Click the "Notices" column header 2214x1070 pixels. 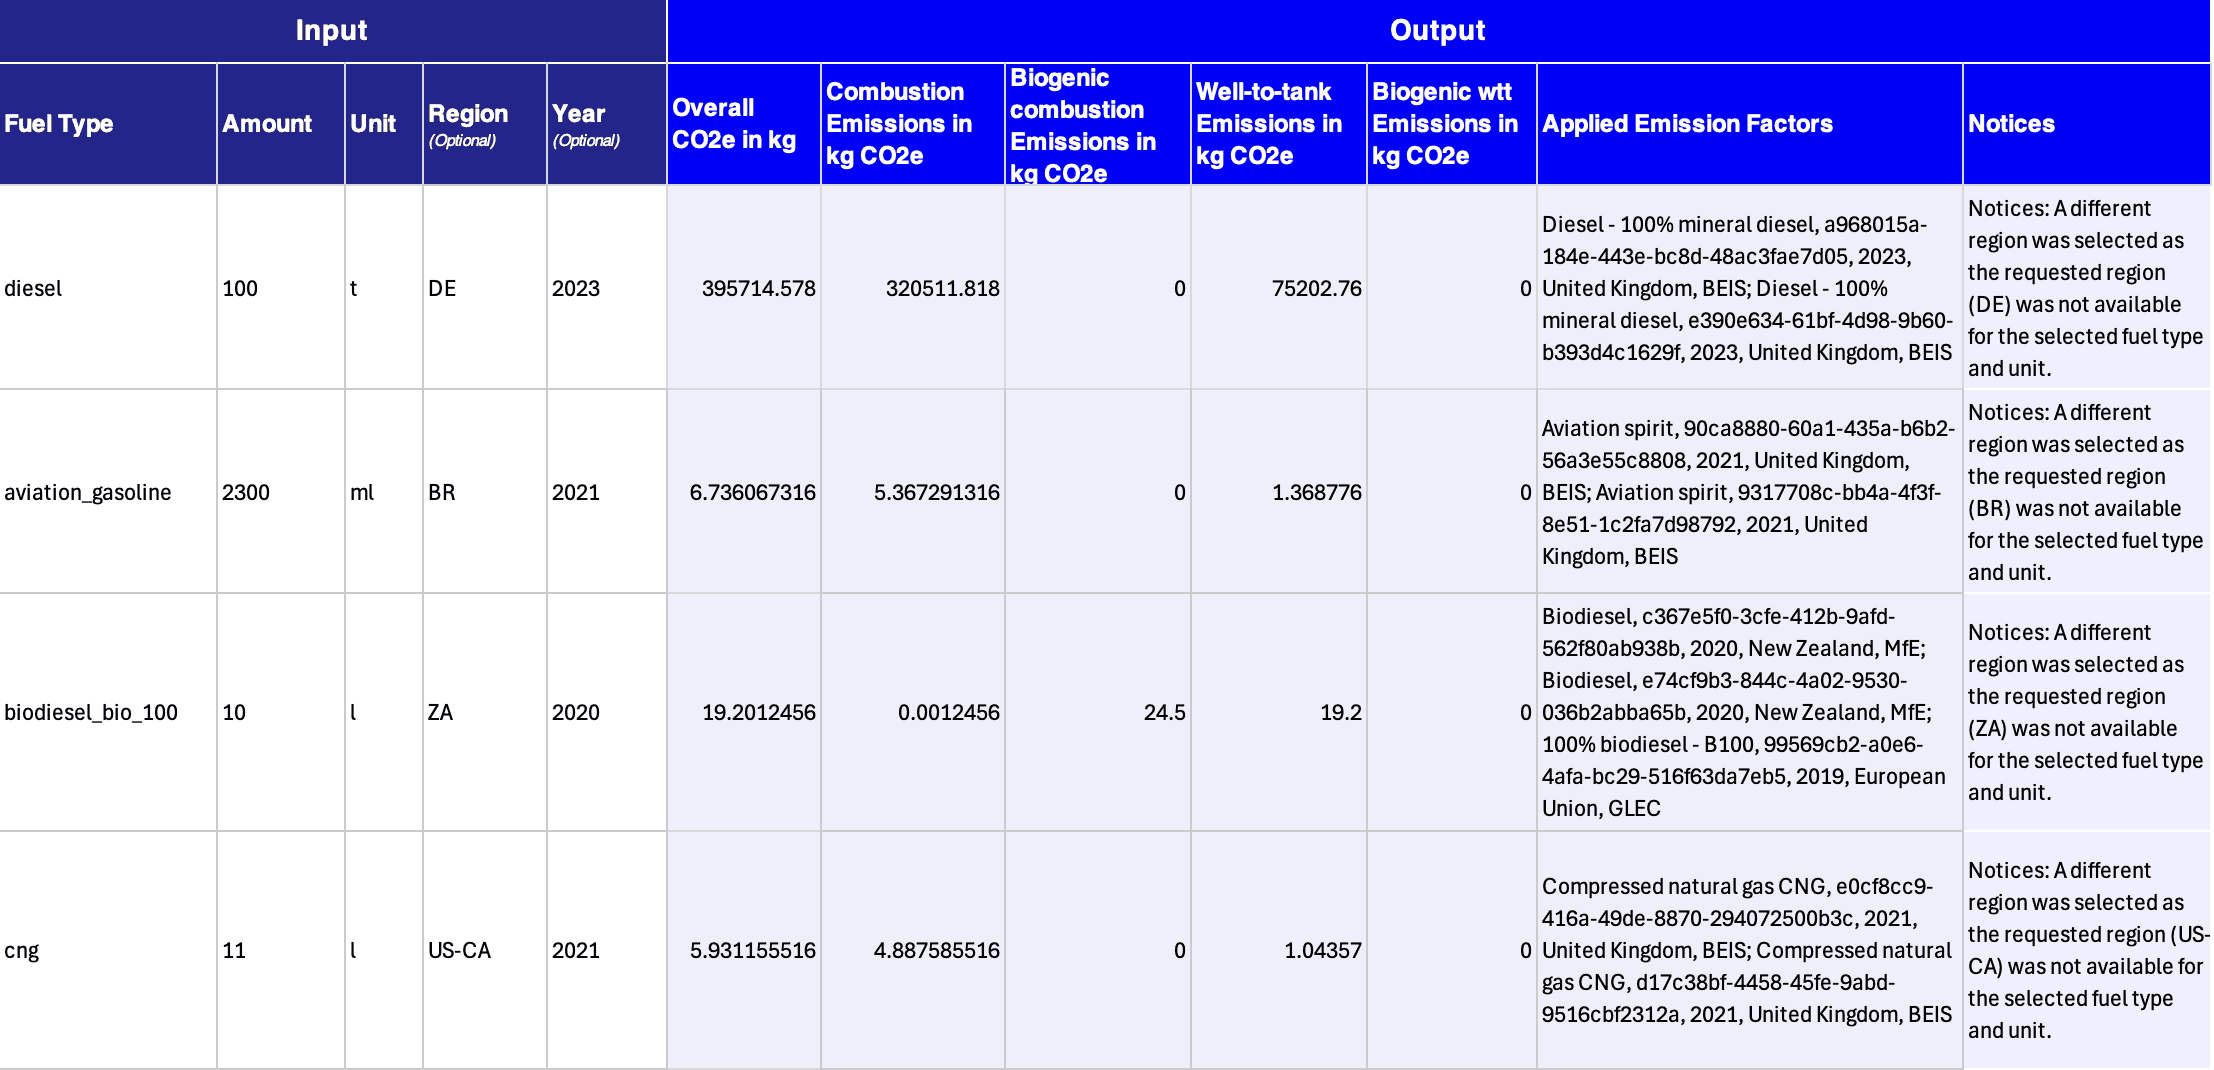pyautogui.click(x=2011, y=124)
